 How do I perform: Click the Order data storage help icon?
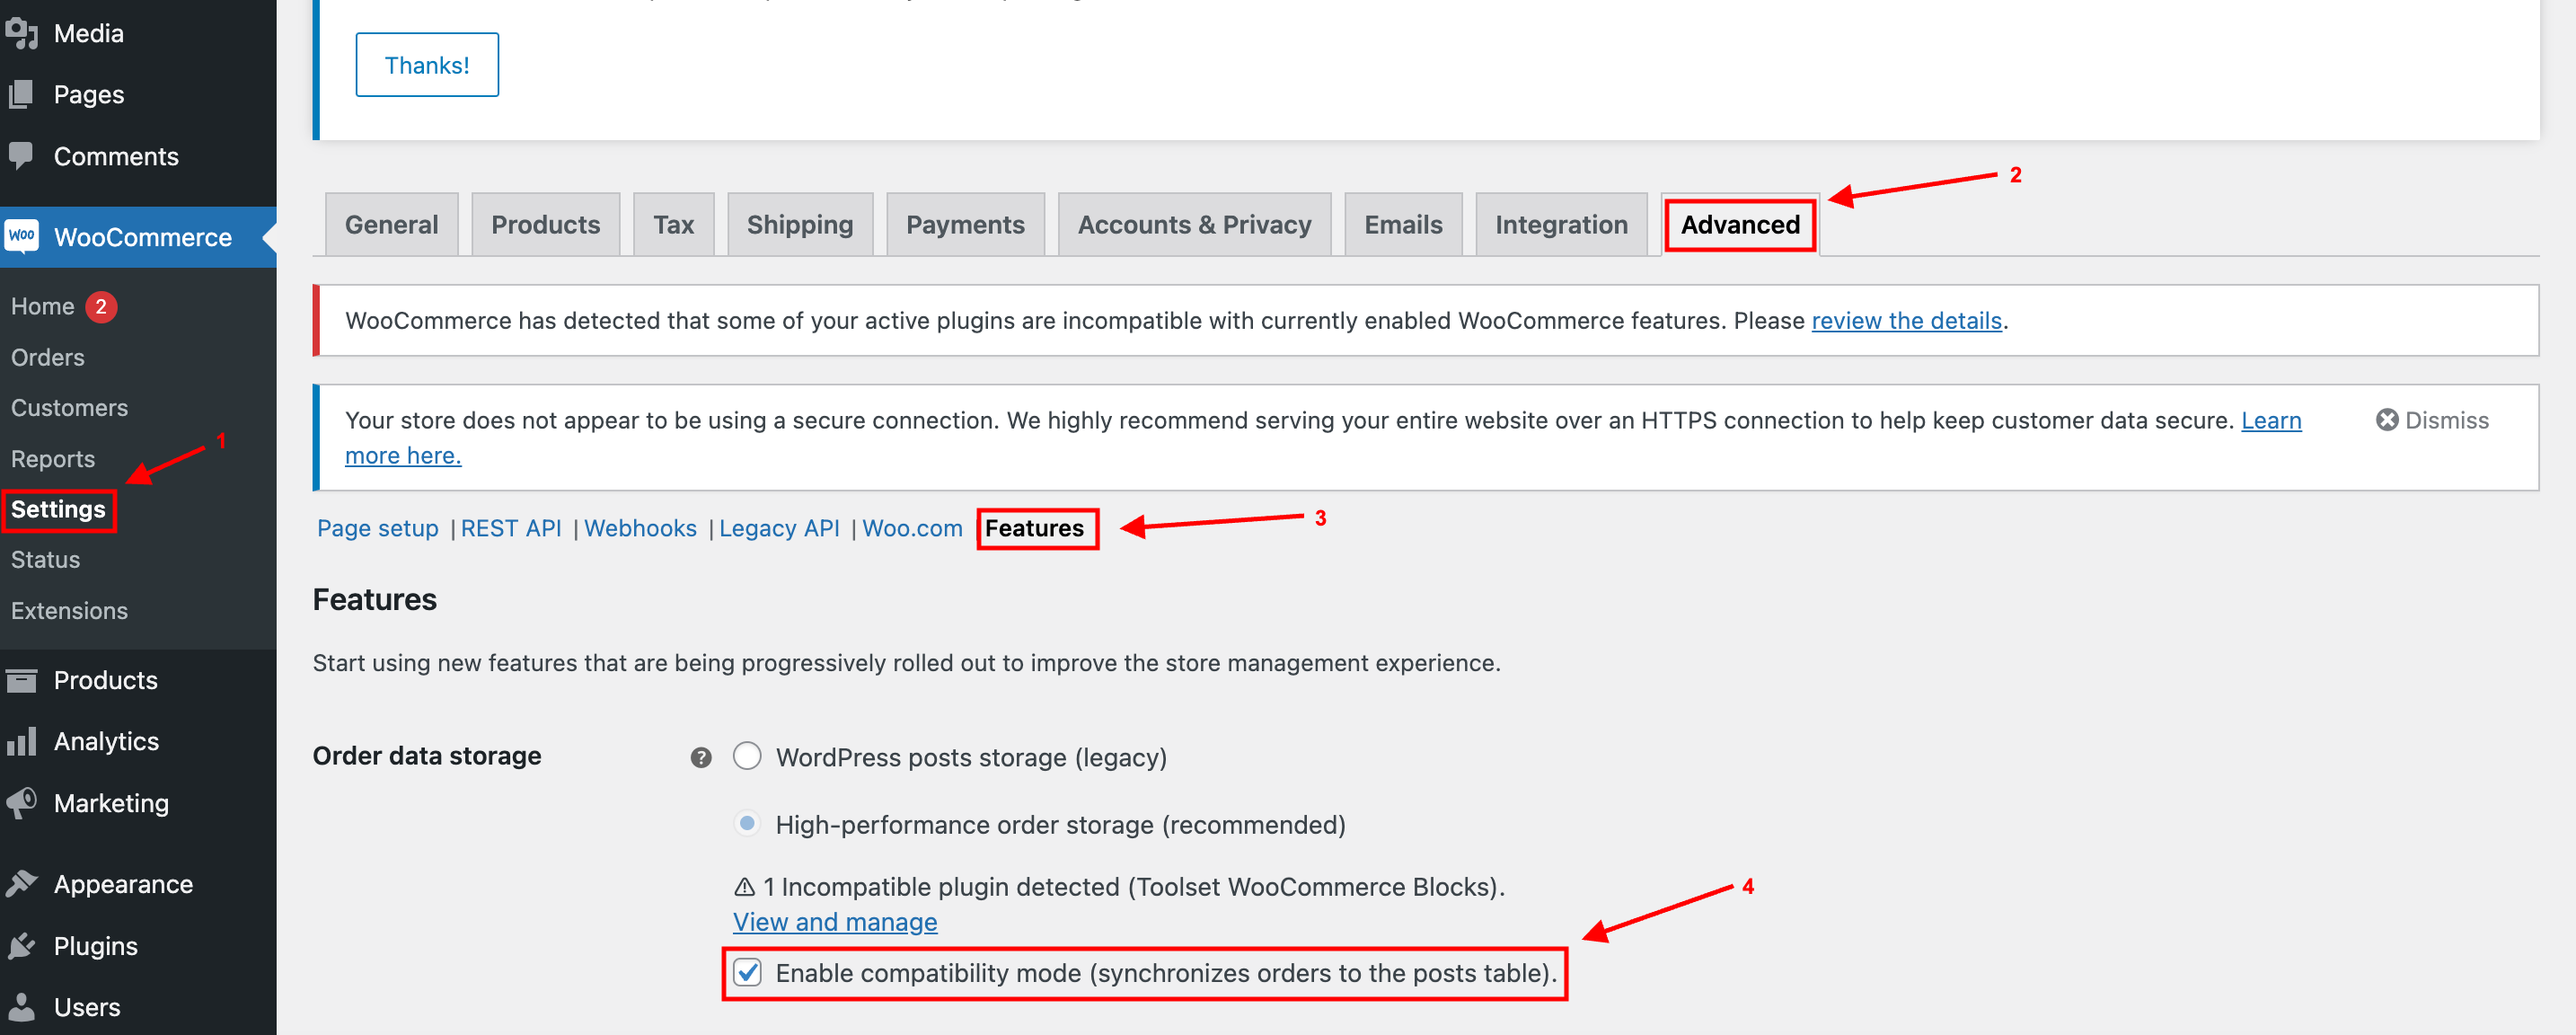[x=701, y=758]
